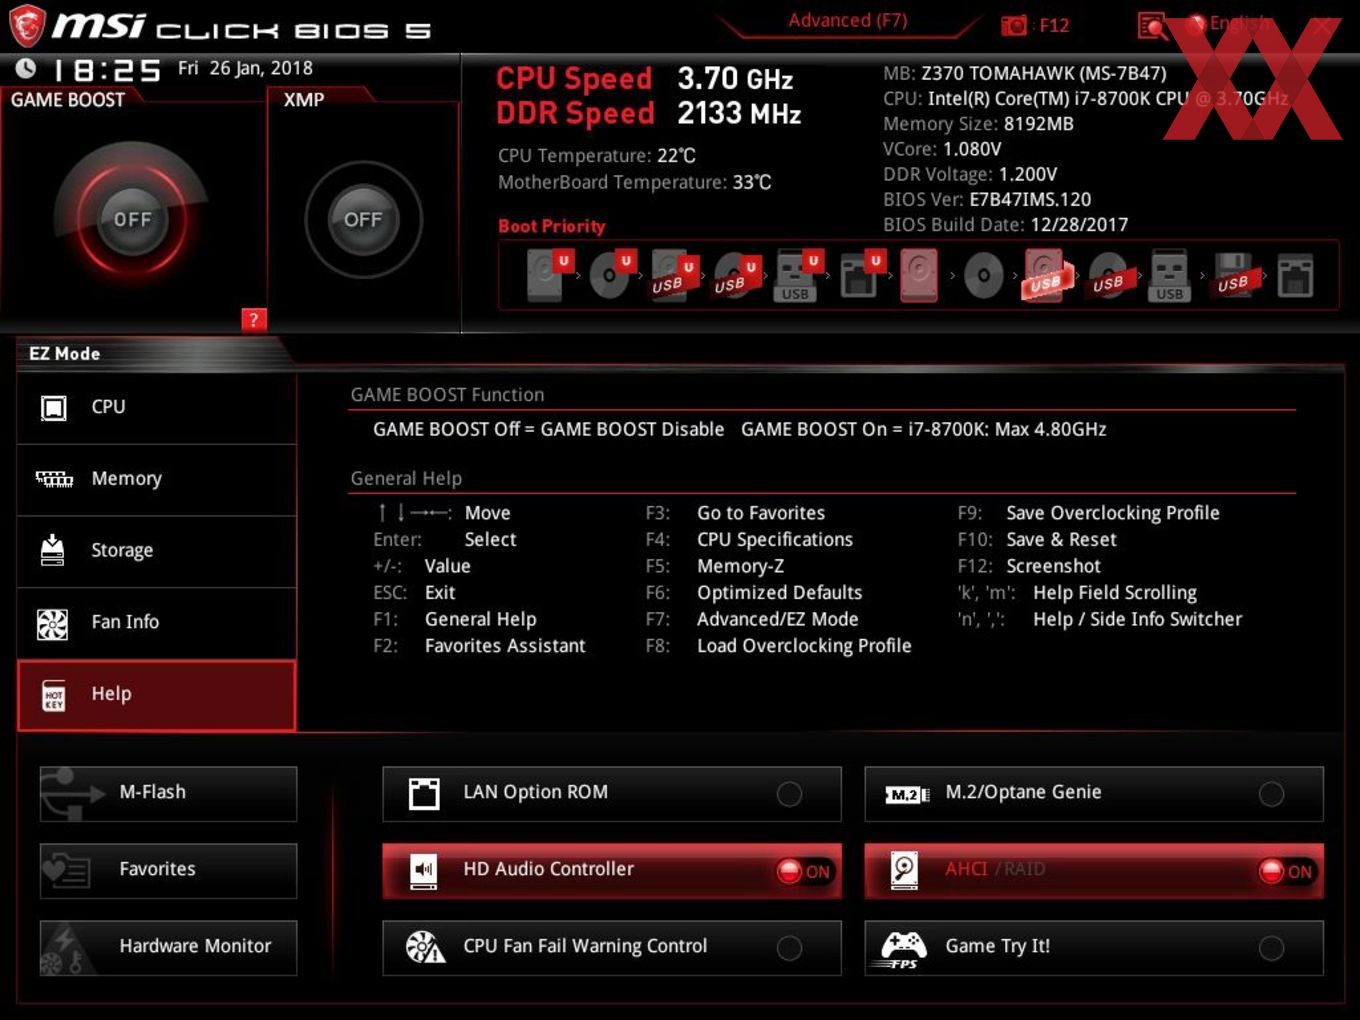The width and height of the screenshot is (1360, 1020).
Task: Click the XMP tab label
Action: tap(304, 100)
